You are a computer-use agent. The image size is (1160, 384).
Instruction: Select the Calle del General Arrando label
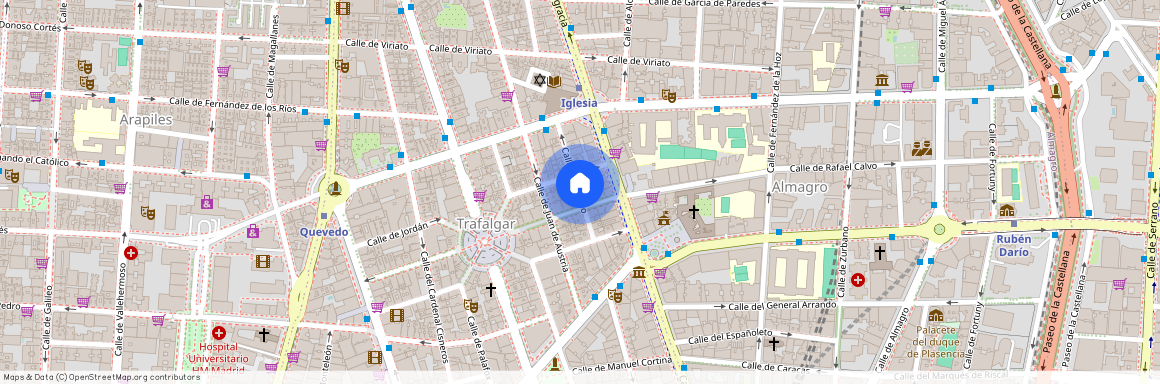click(x=783, y=306)
